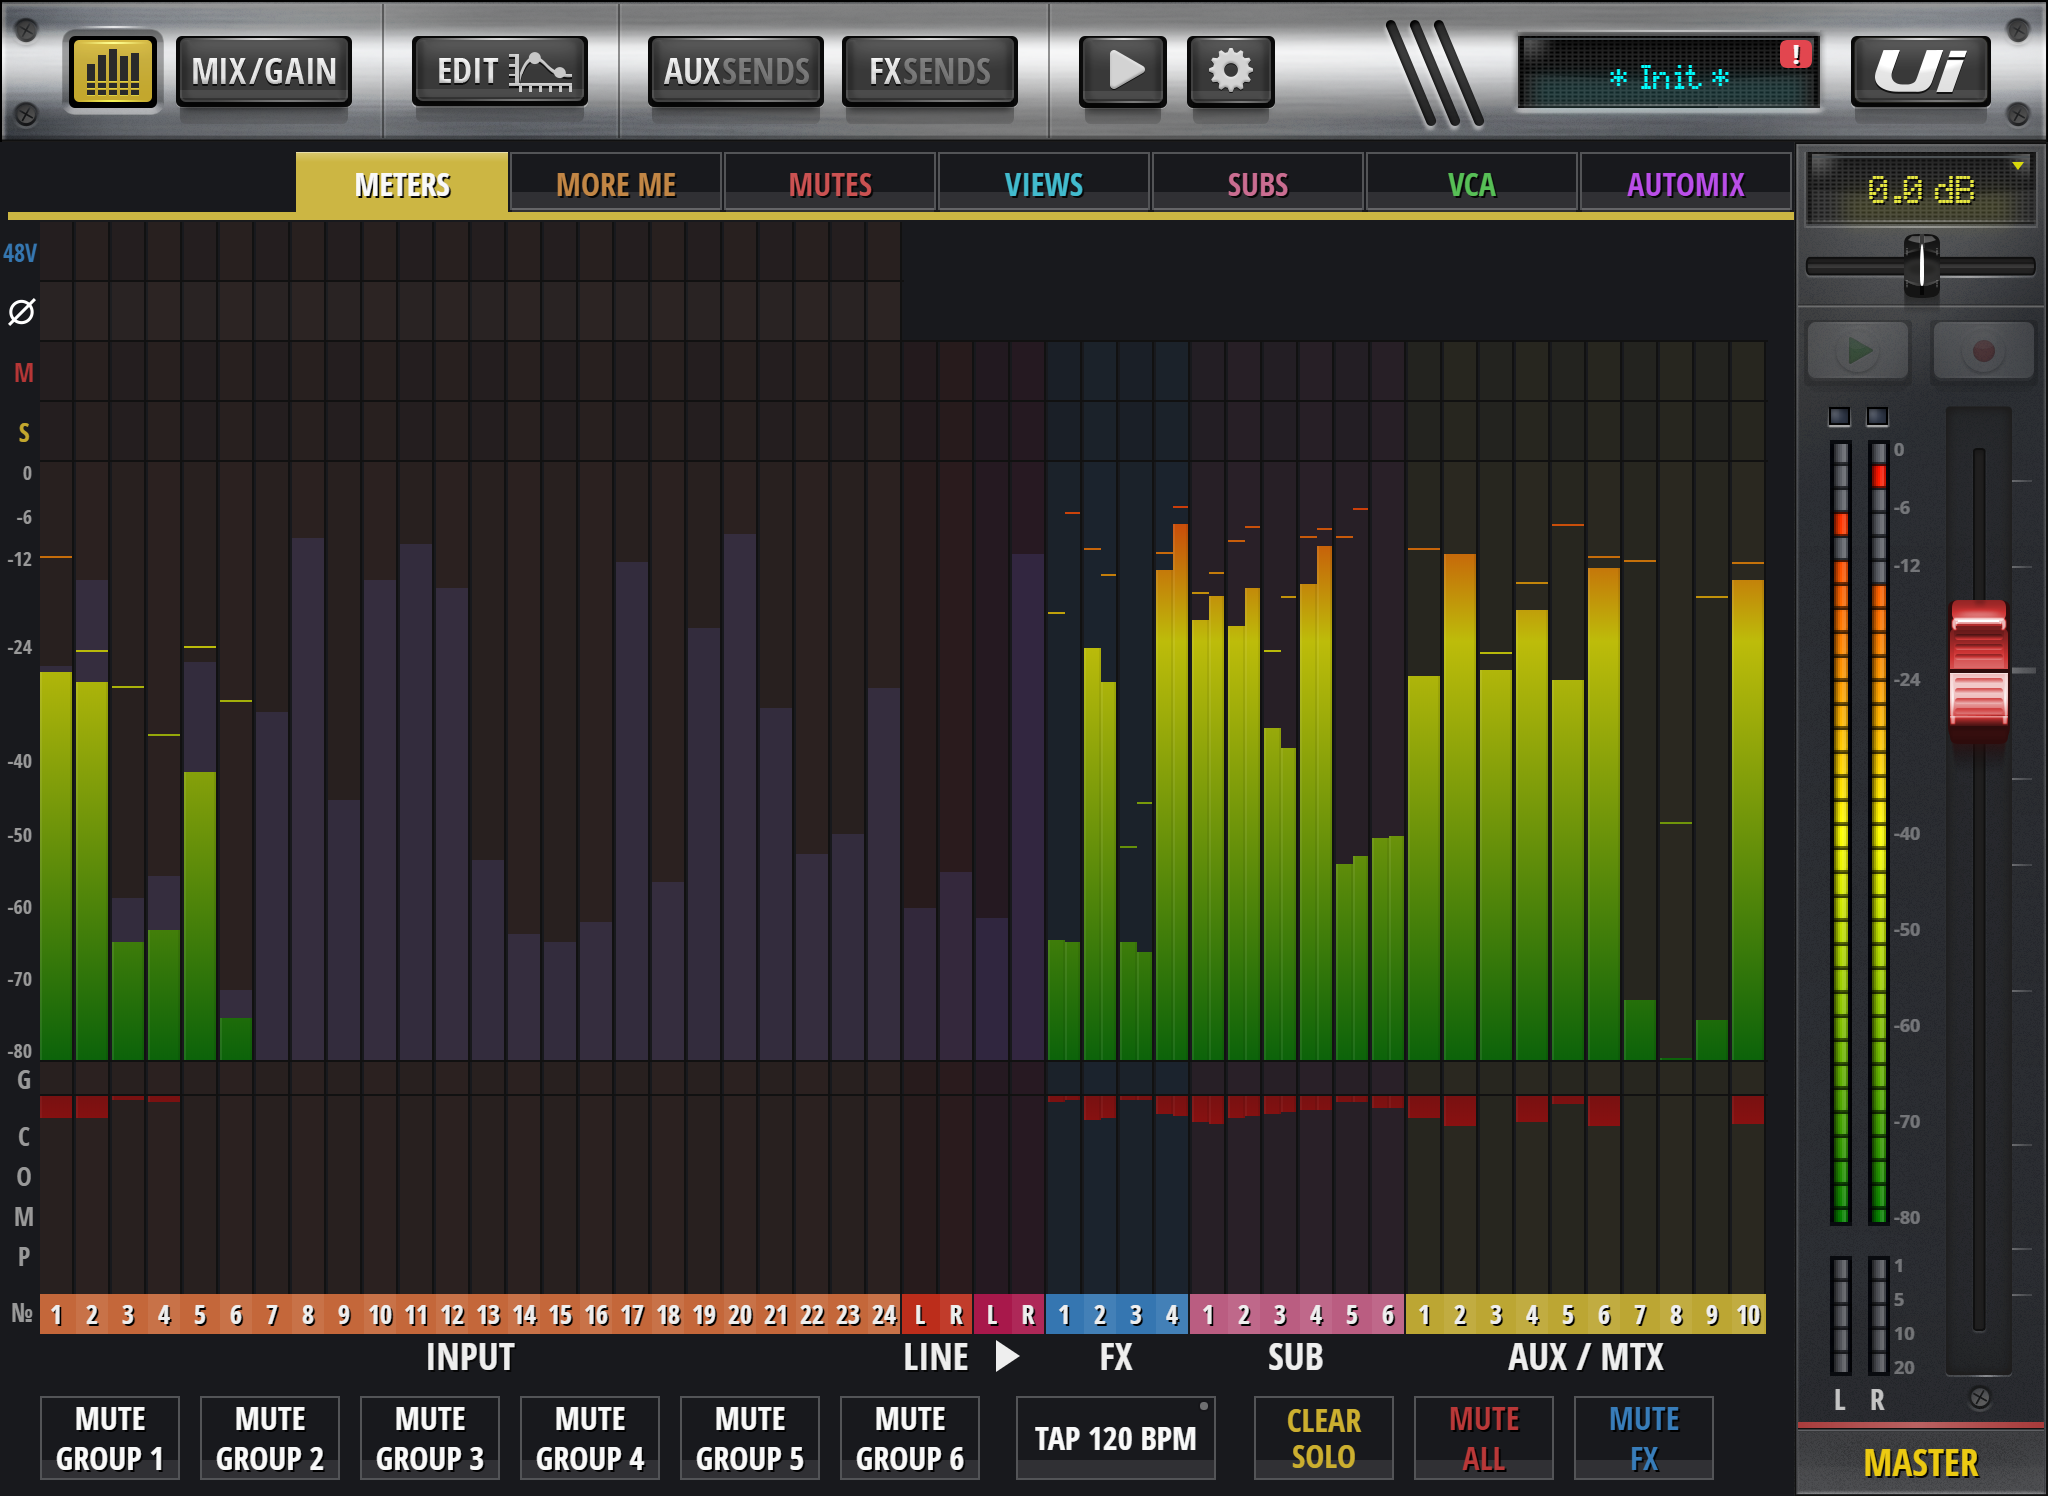Open the meters view icon button
This screenshot has width=2048, height=1496.
[112, 71]
